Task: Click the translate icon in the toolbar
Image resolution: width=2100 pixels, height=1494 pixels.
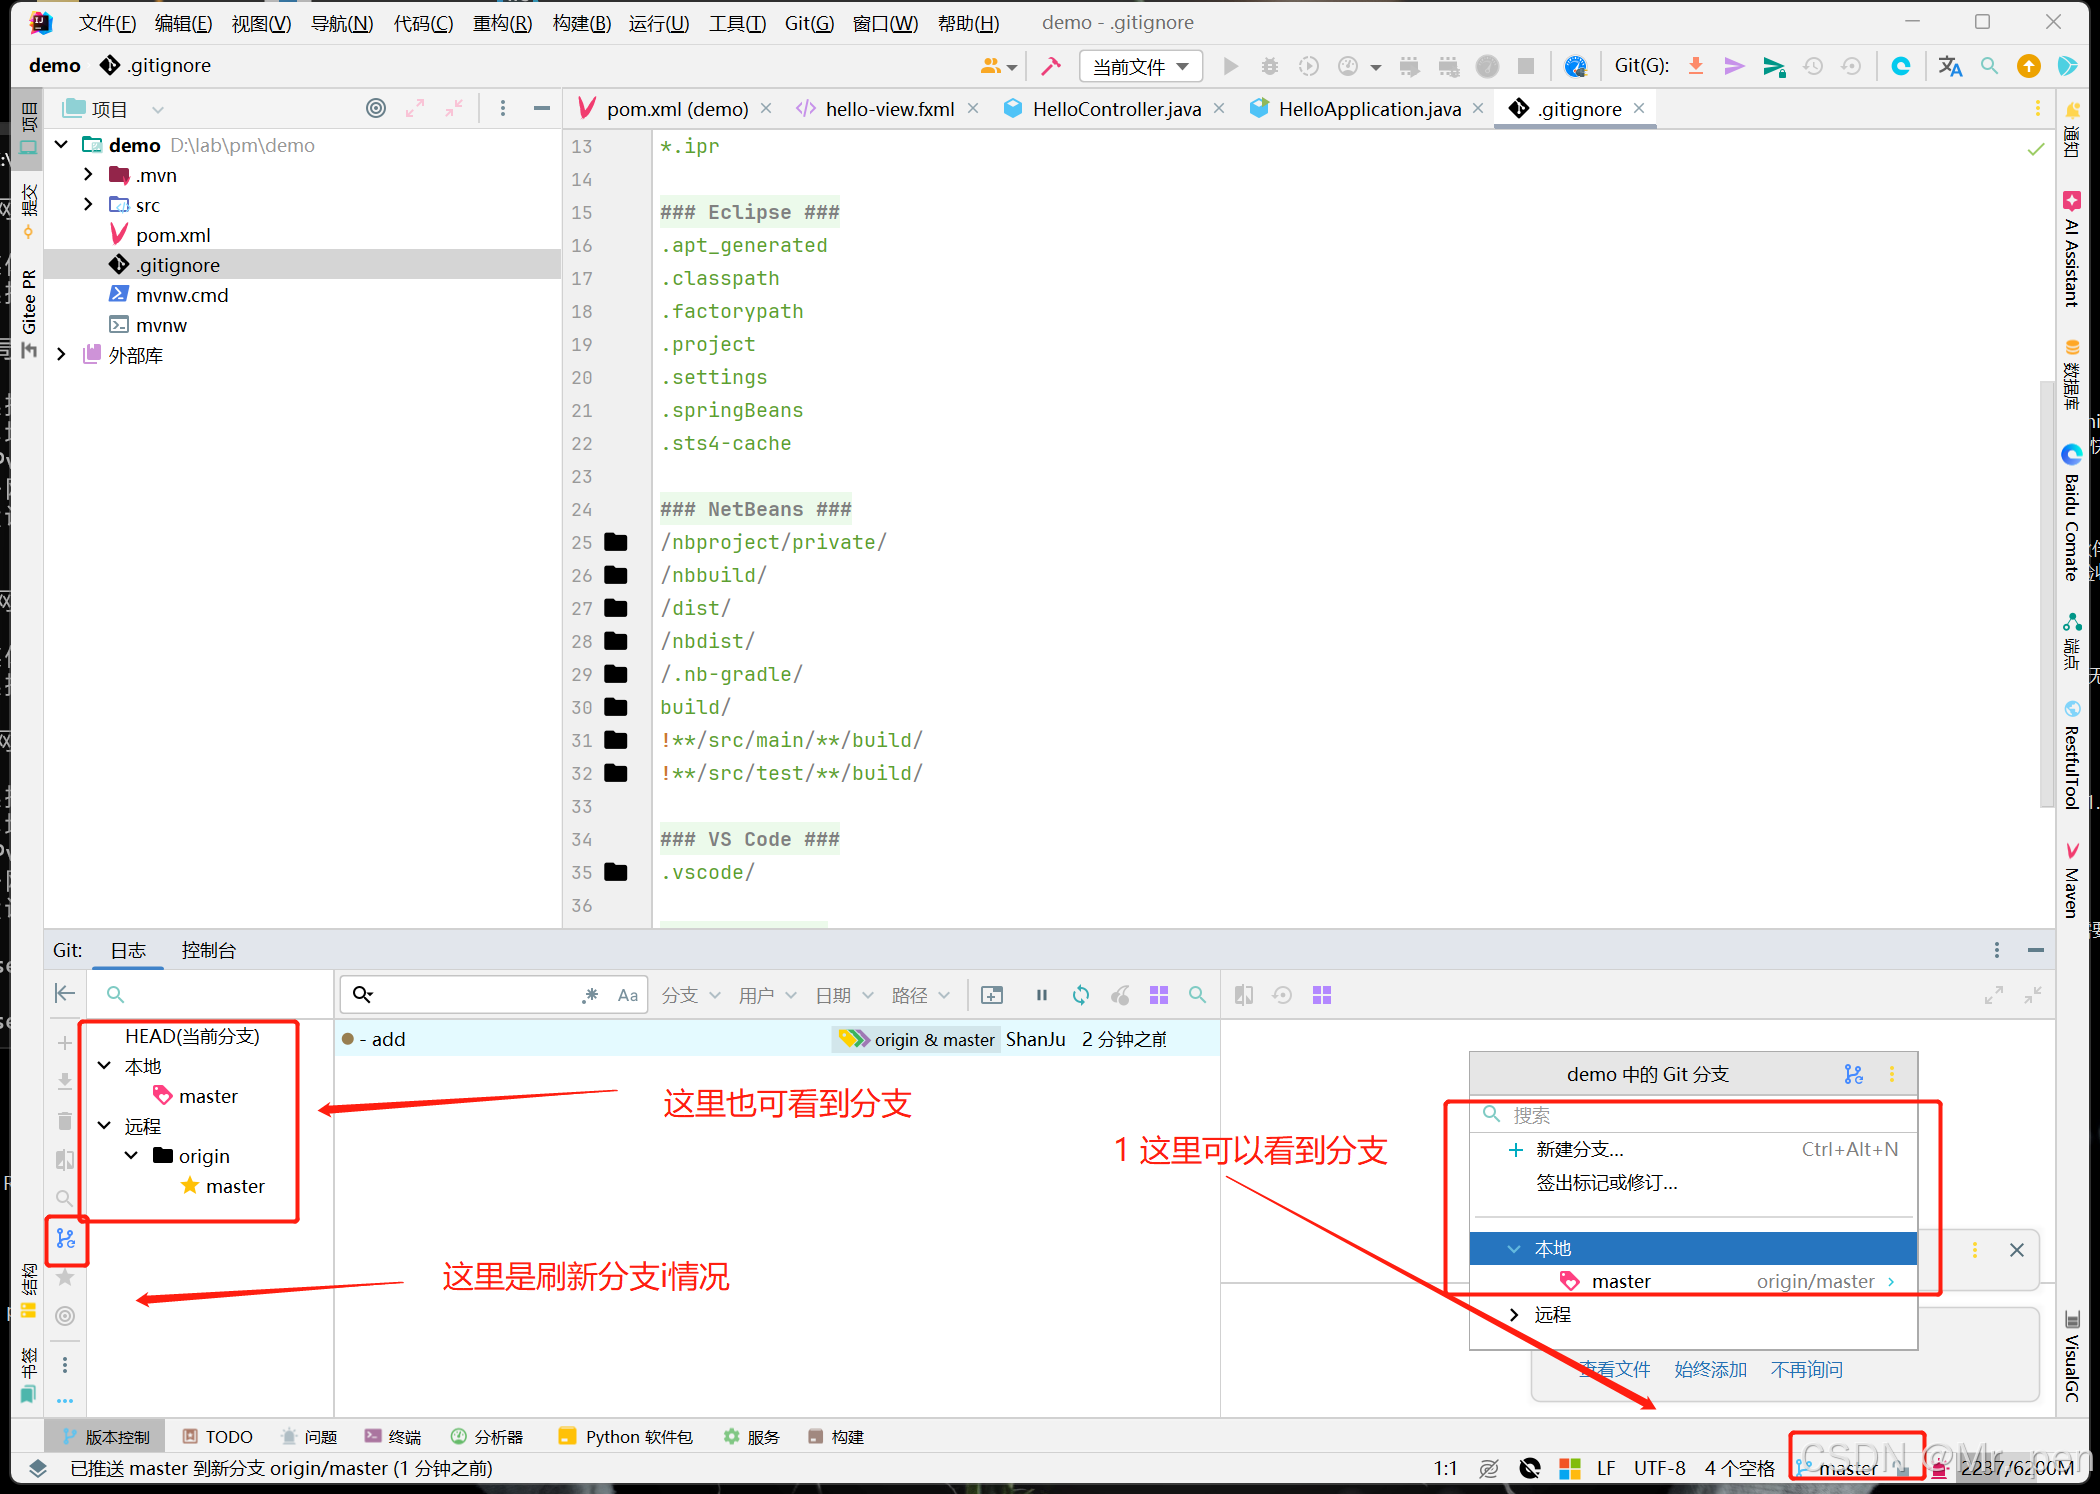Action: pyautogui.click(x=1949, y=66)
